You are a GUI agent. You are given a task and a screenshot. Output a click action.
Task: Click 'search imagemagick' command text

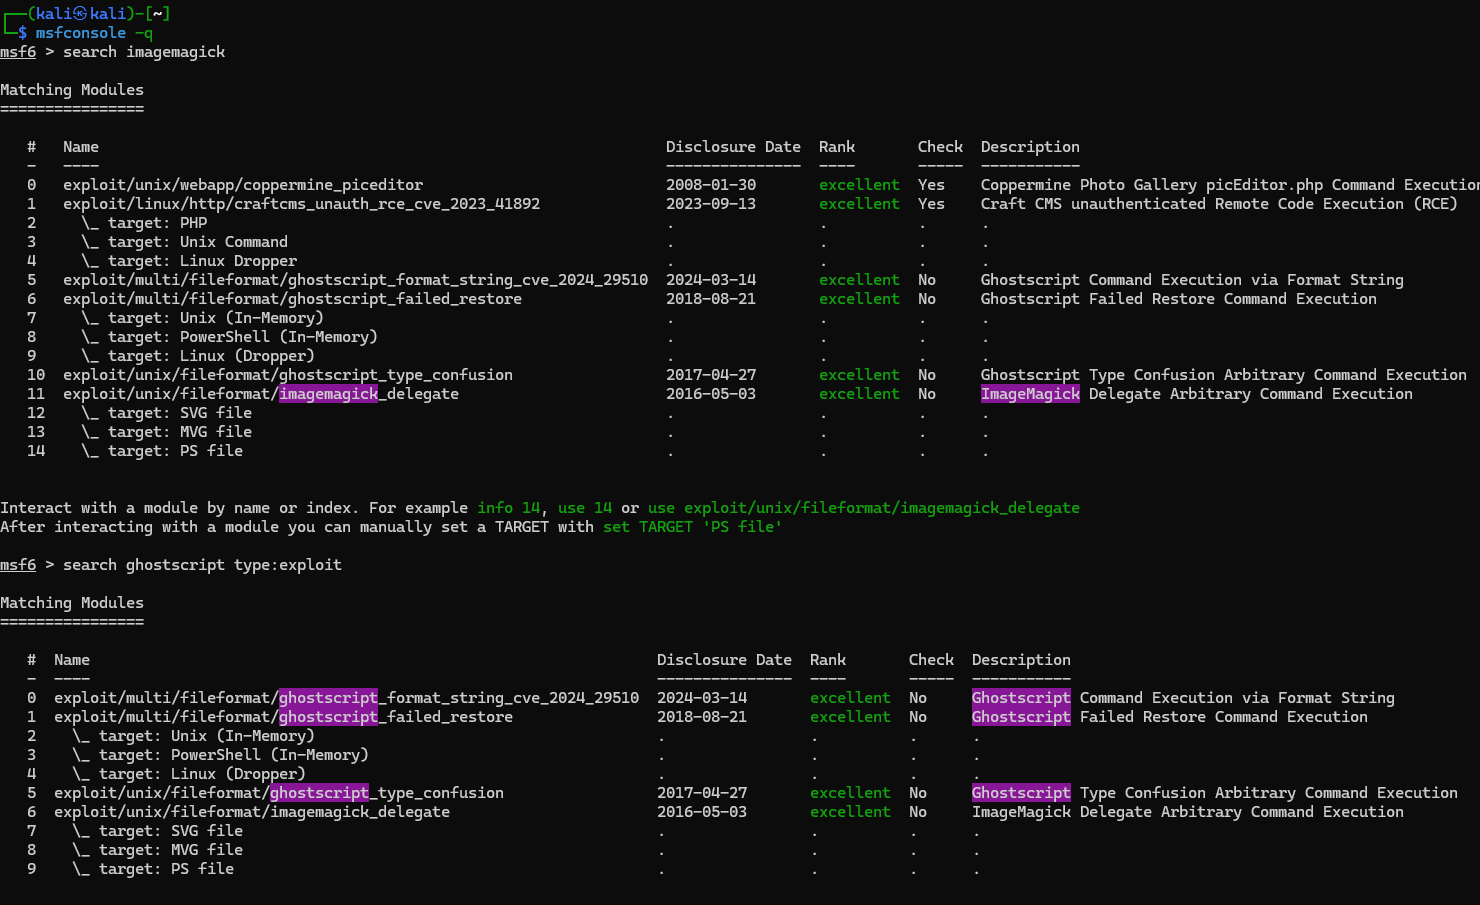(144, 52)
